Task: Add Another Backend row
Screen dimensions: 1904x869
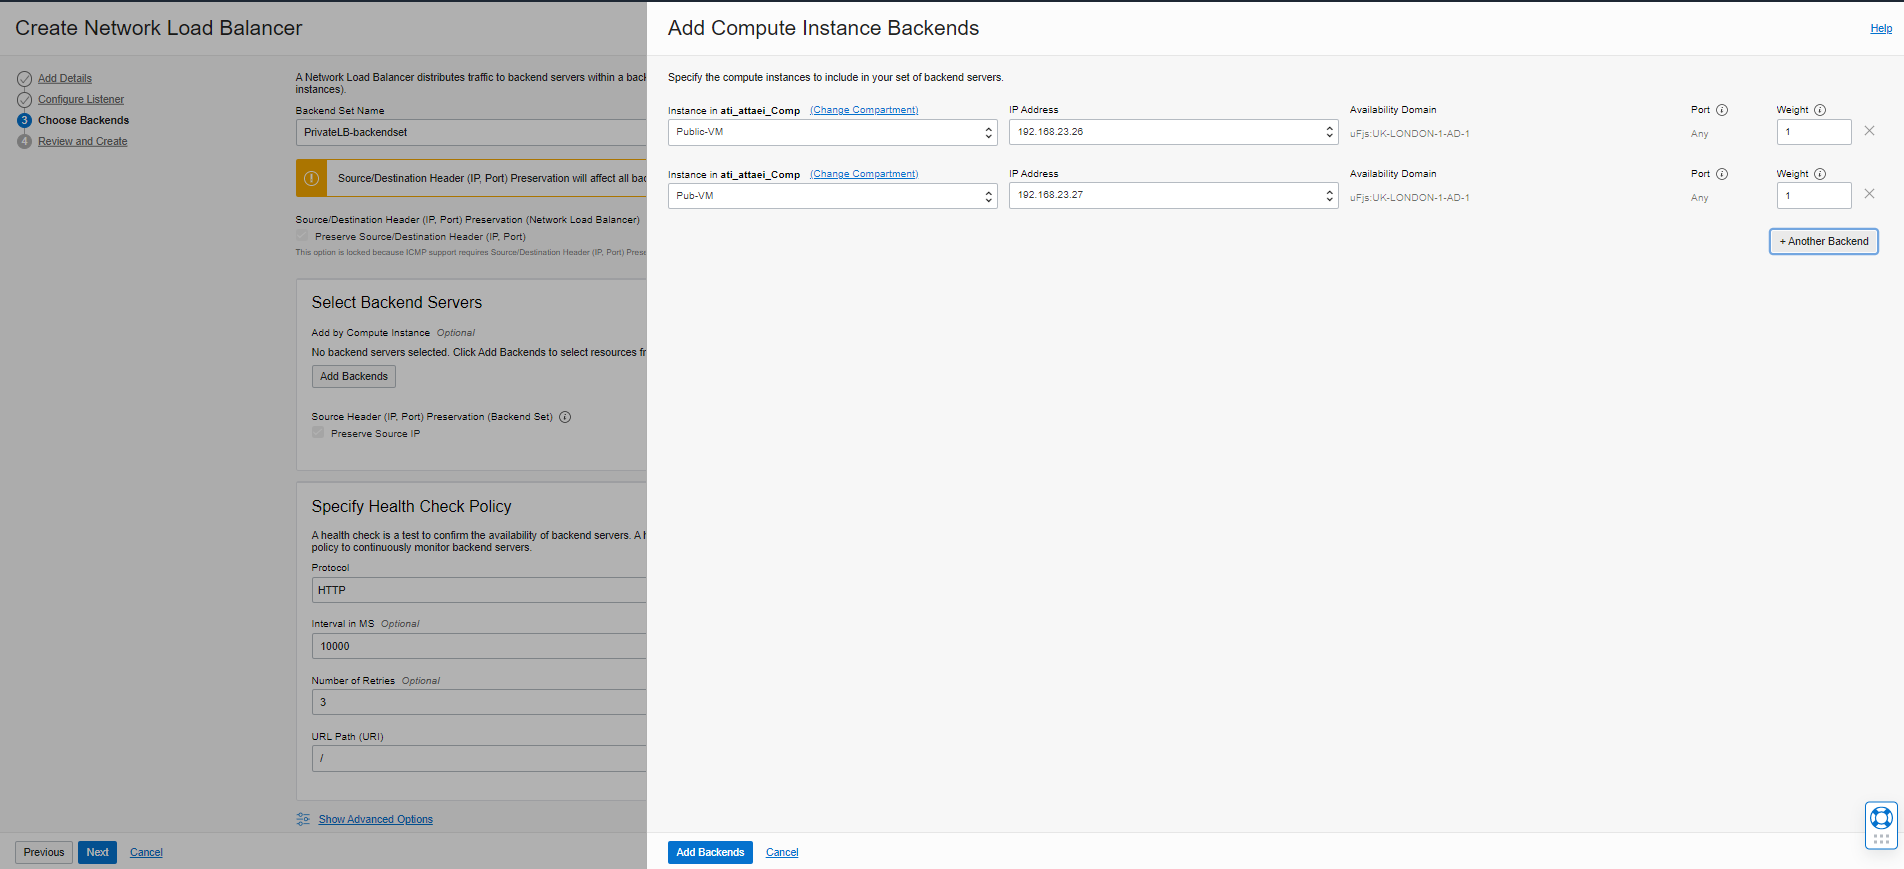Action: (x=1823, y=241)
